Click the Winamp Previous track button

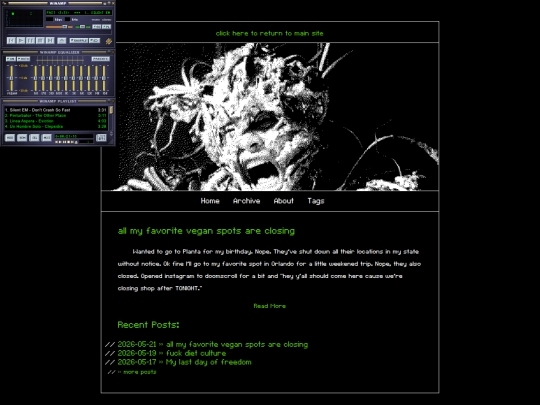click(x=11, y=40)
